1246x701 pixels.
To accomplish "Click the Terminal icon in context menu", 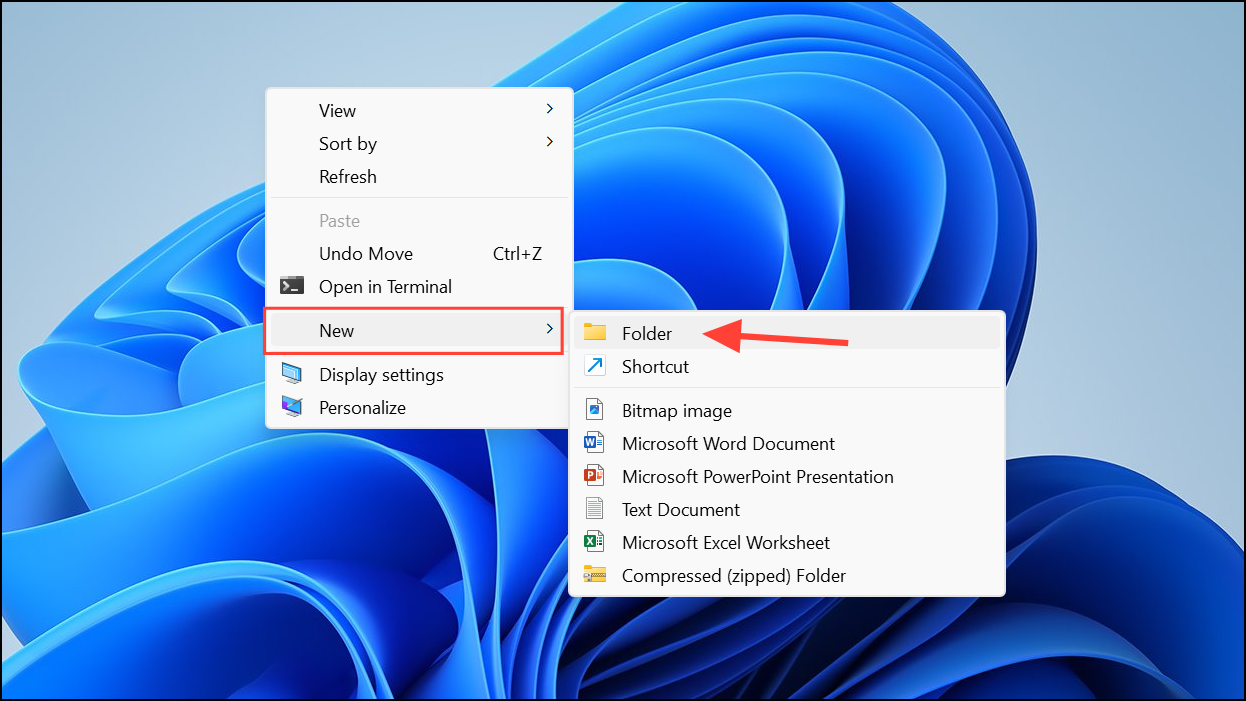I will [x=292, y=286].
